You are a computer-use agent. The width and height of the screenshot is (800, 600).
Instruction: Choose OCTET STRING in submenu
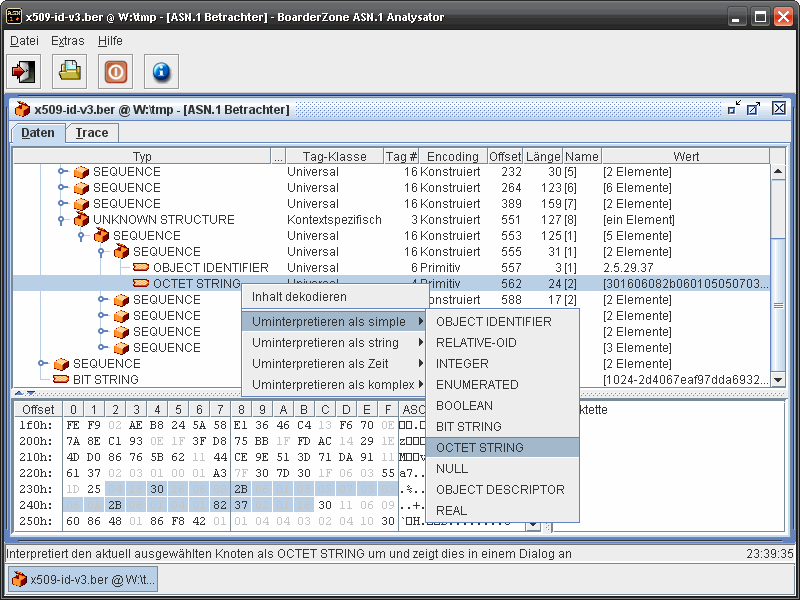[x=502, y=447]
